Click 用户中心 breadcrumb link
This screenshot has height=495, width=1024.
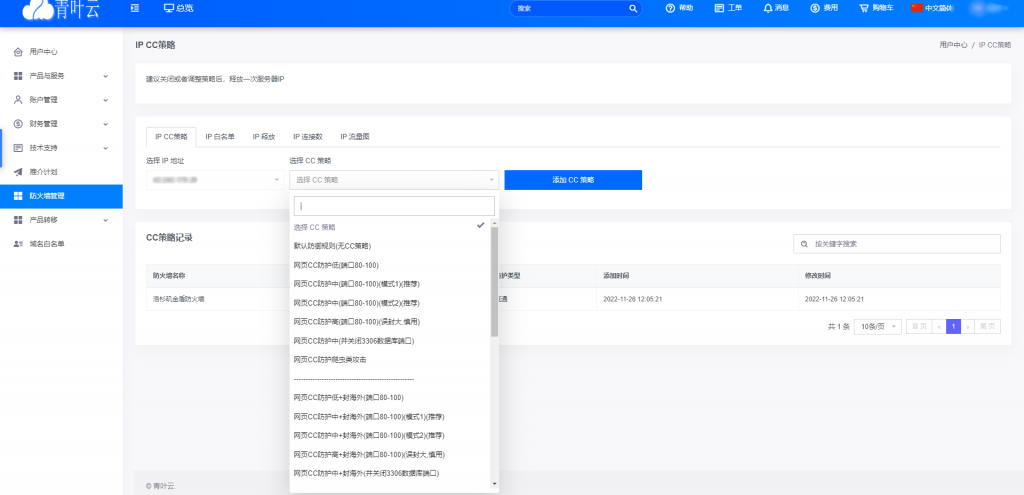point(952,45)
